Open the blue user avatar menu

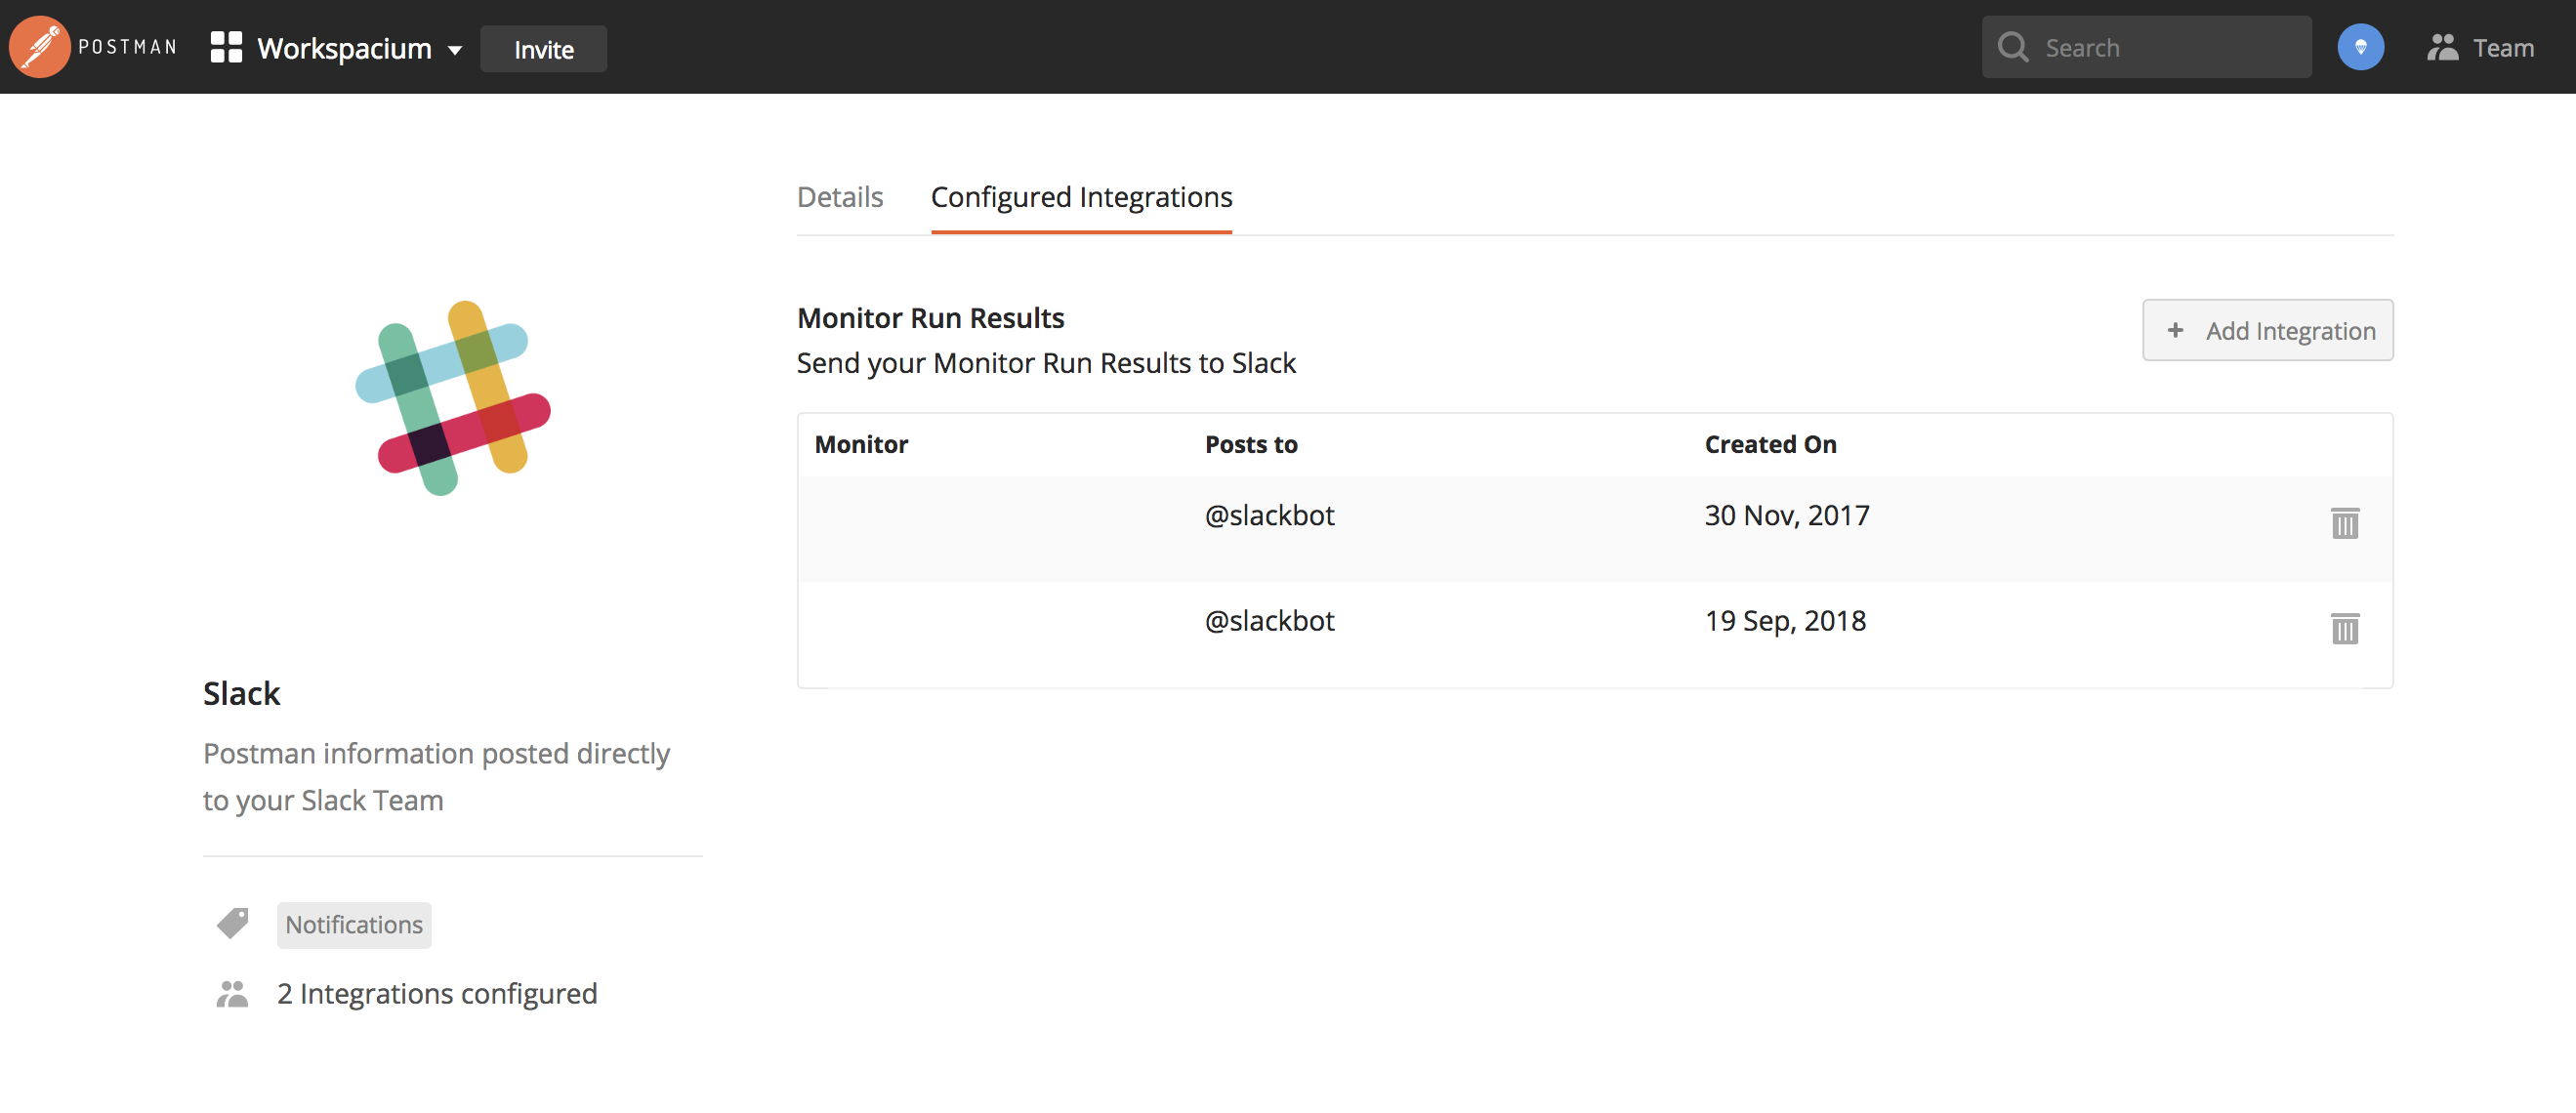pyautogui.click(x=2360, y=47)
